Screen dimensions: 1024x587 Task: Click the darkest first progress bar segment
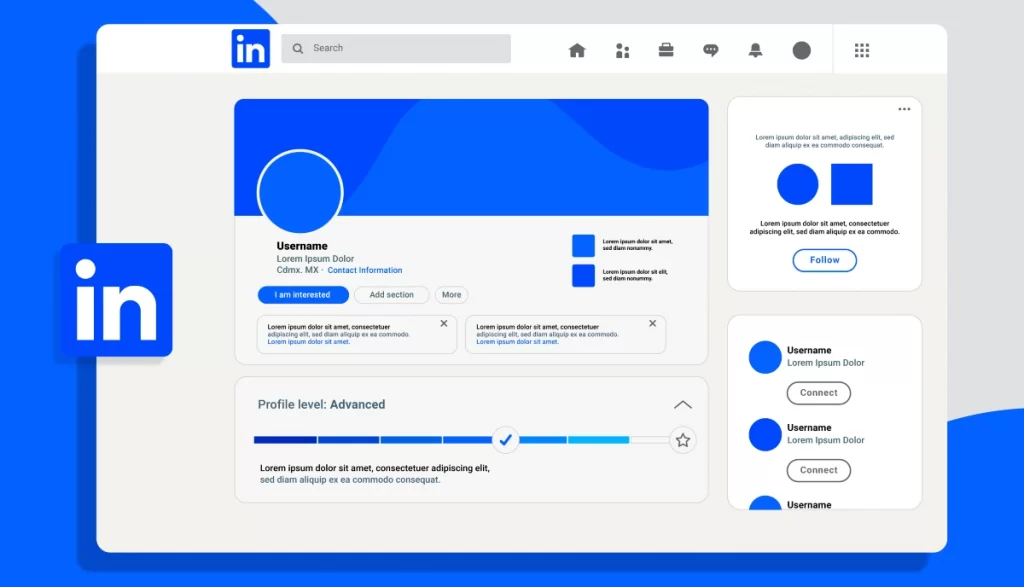coord(285,440)
